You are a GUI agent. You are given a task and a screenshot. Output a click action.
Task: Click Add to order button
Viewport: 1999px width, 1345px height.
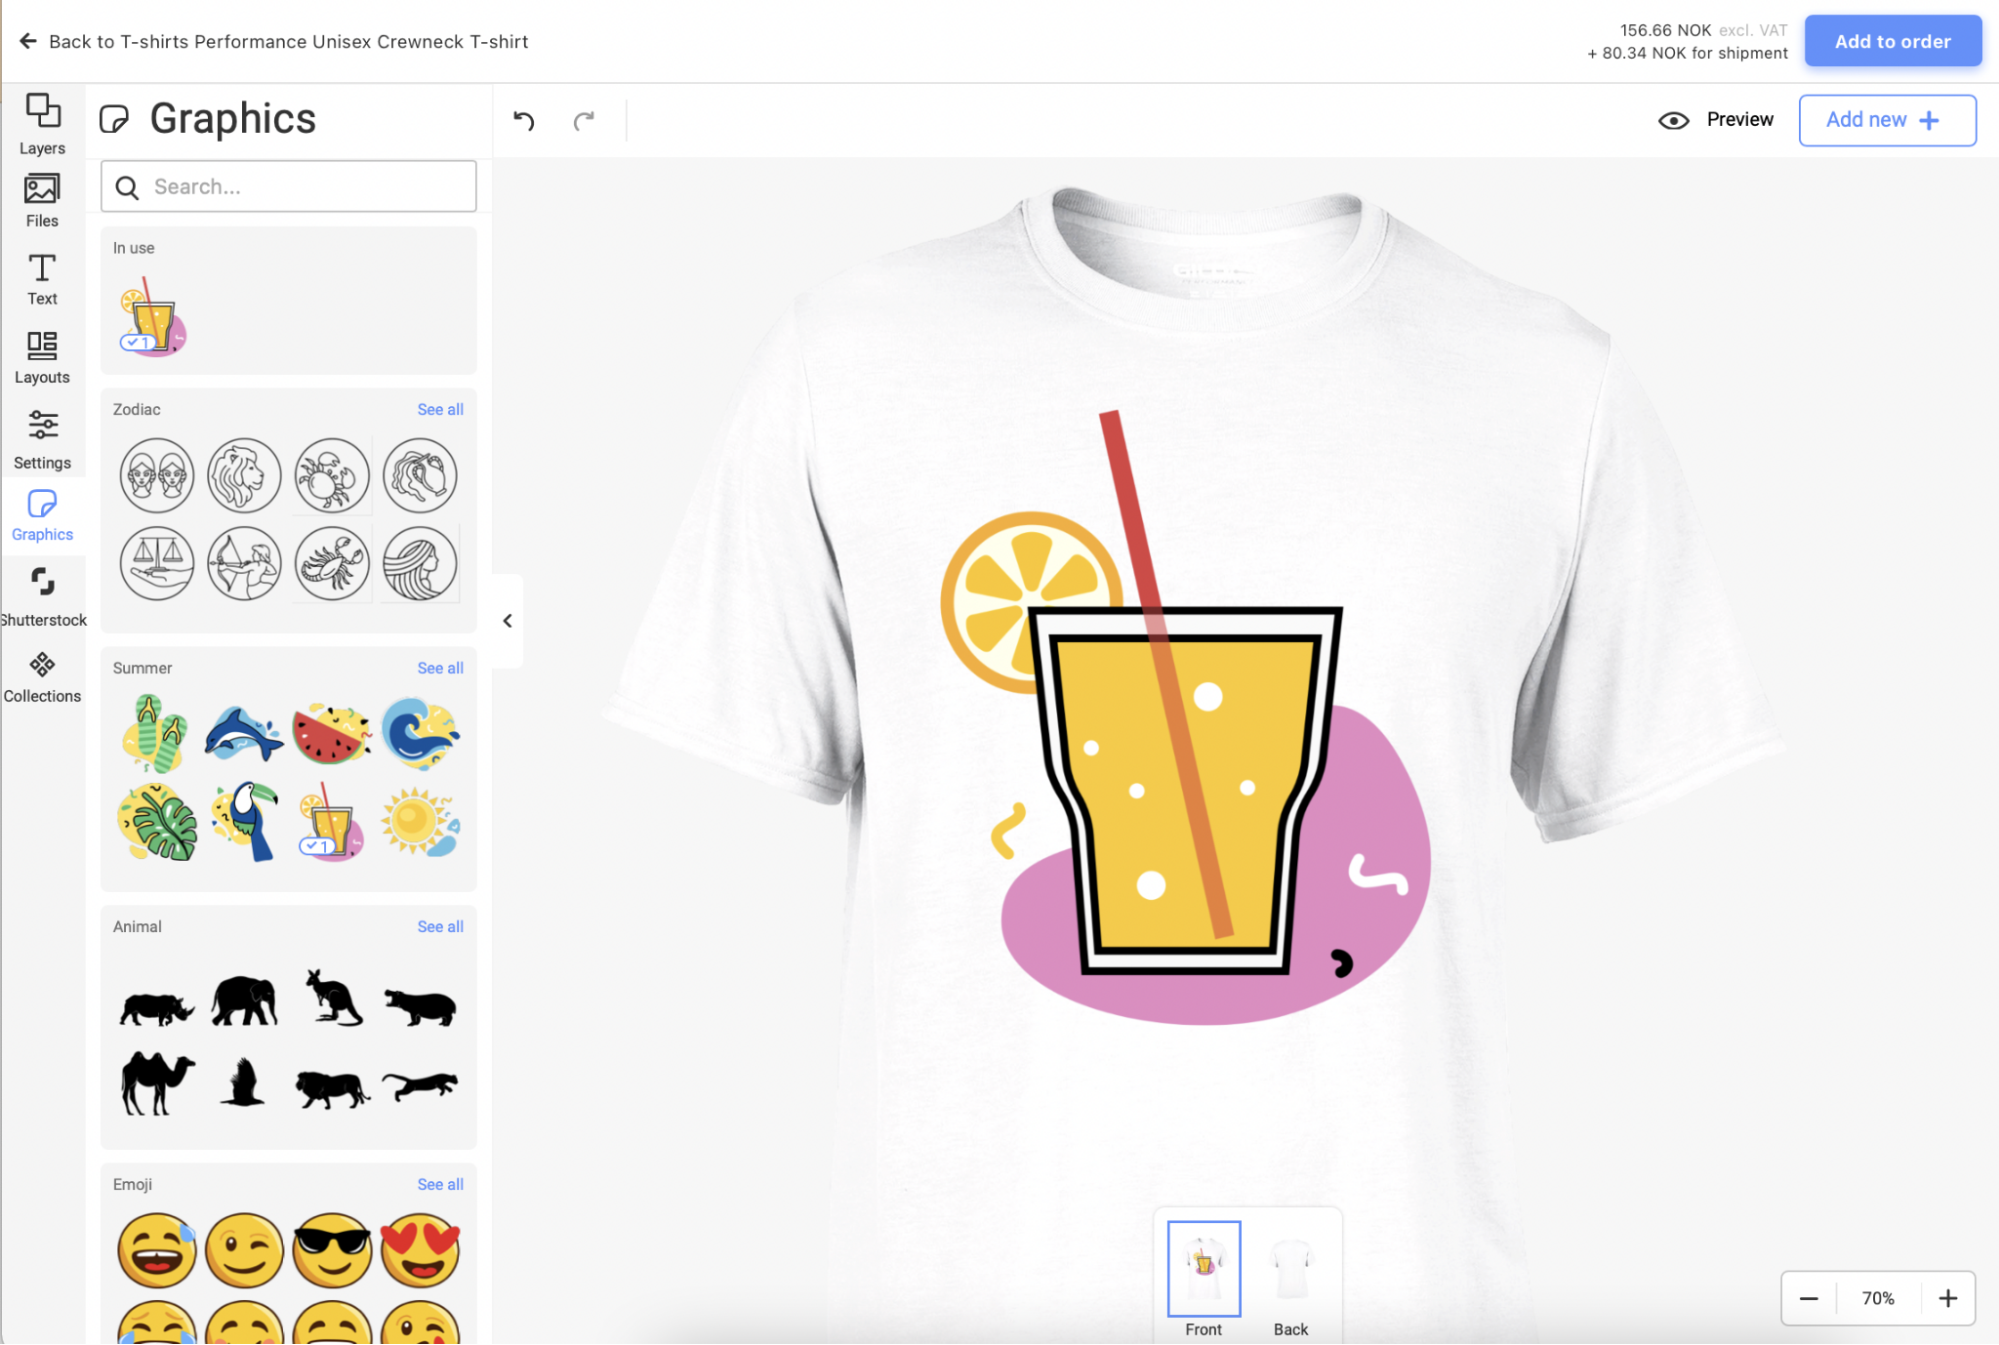pos(1892,41)
